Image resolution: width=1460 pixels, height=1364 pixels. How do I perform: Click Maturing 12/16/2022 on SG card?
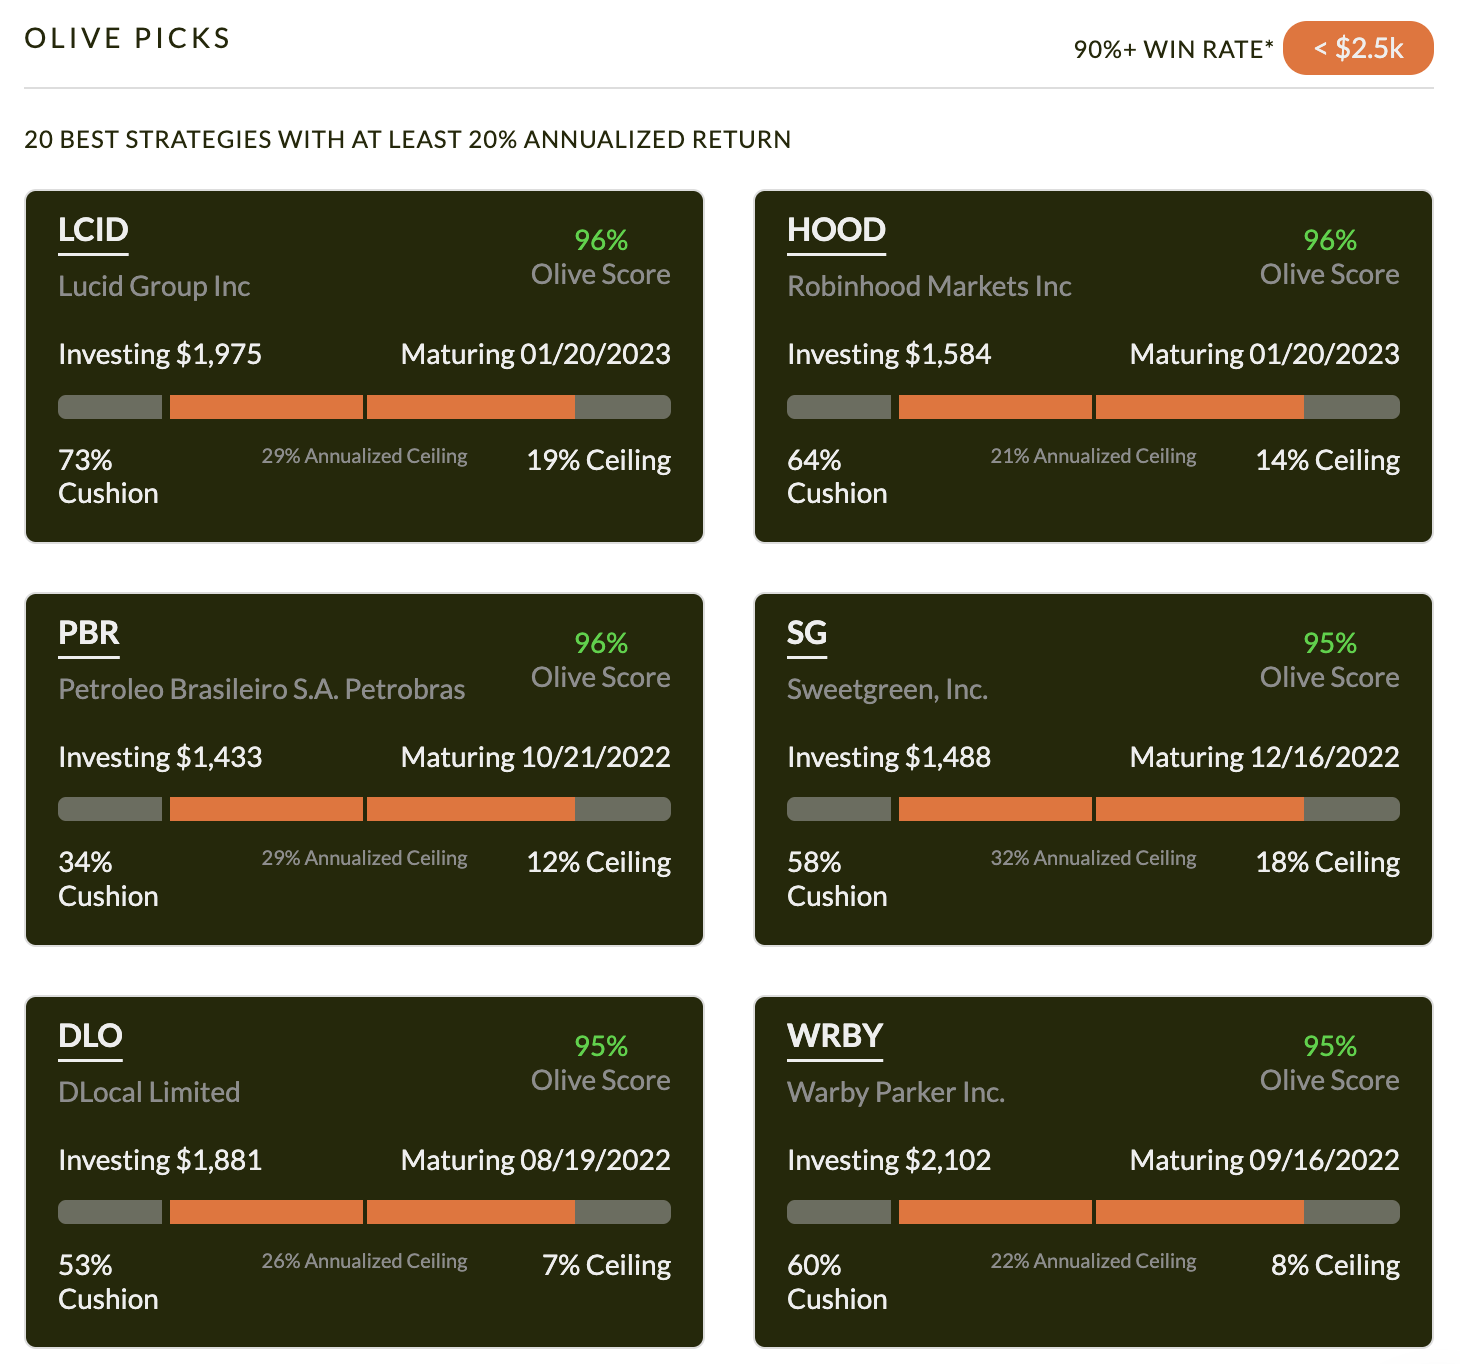tap(1265, 758)
